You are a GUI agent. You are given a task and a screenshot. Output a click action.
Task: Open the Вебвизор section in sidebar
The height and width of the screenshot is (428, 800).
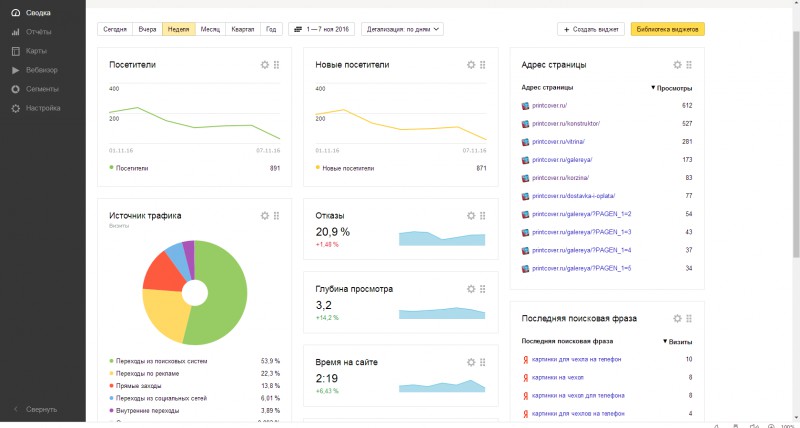tap(35, 70)
